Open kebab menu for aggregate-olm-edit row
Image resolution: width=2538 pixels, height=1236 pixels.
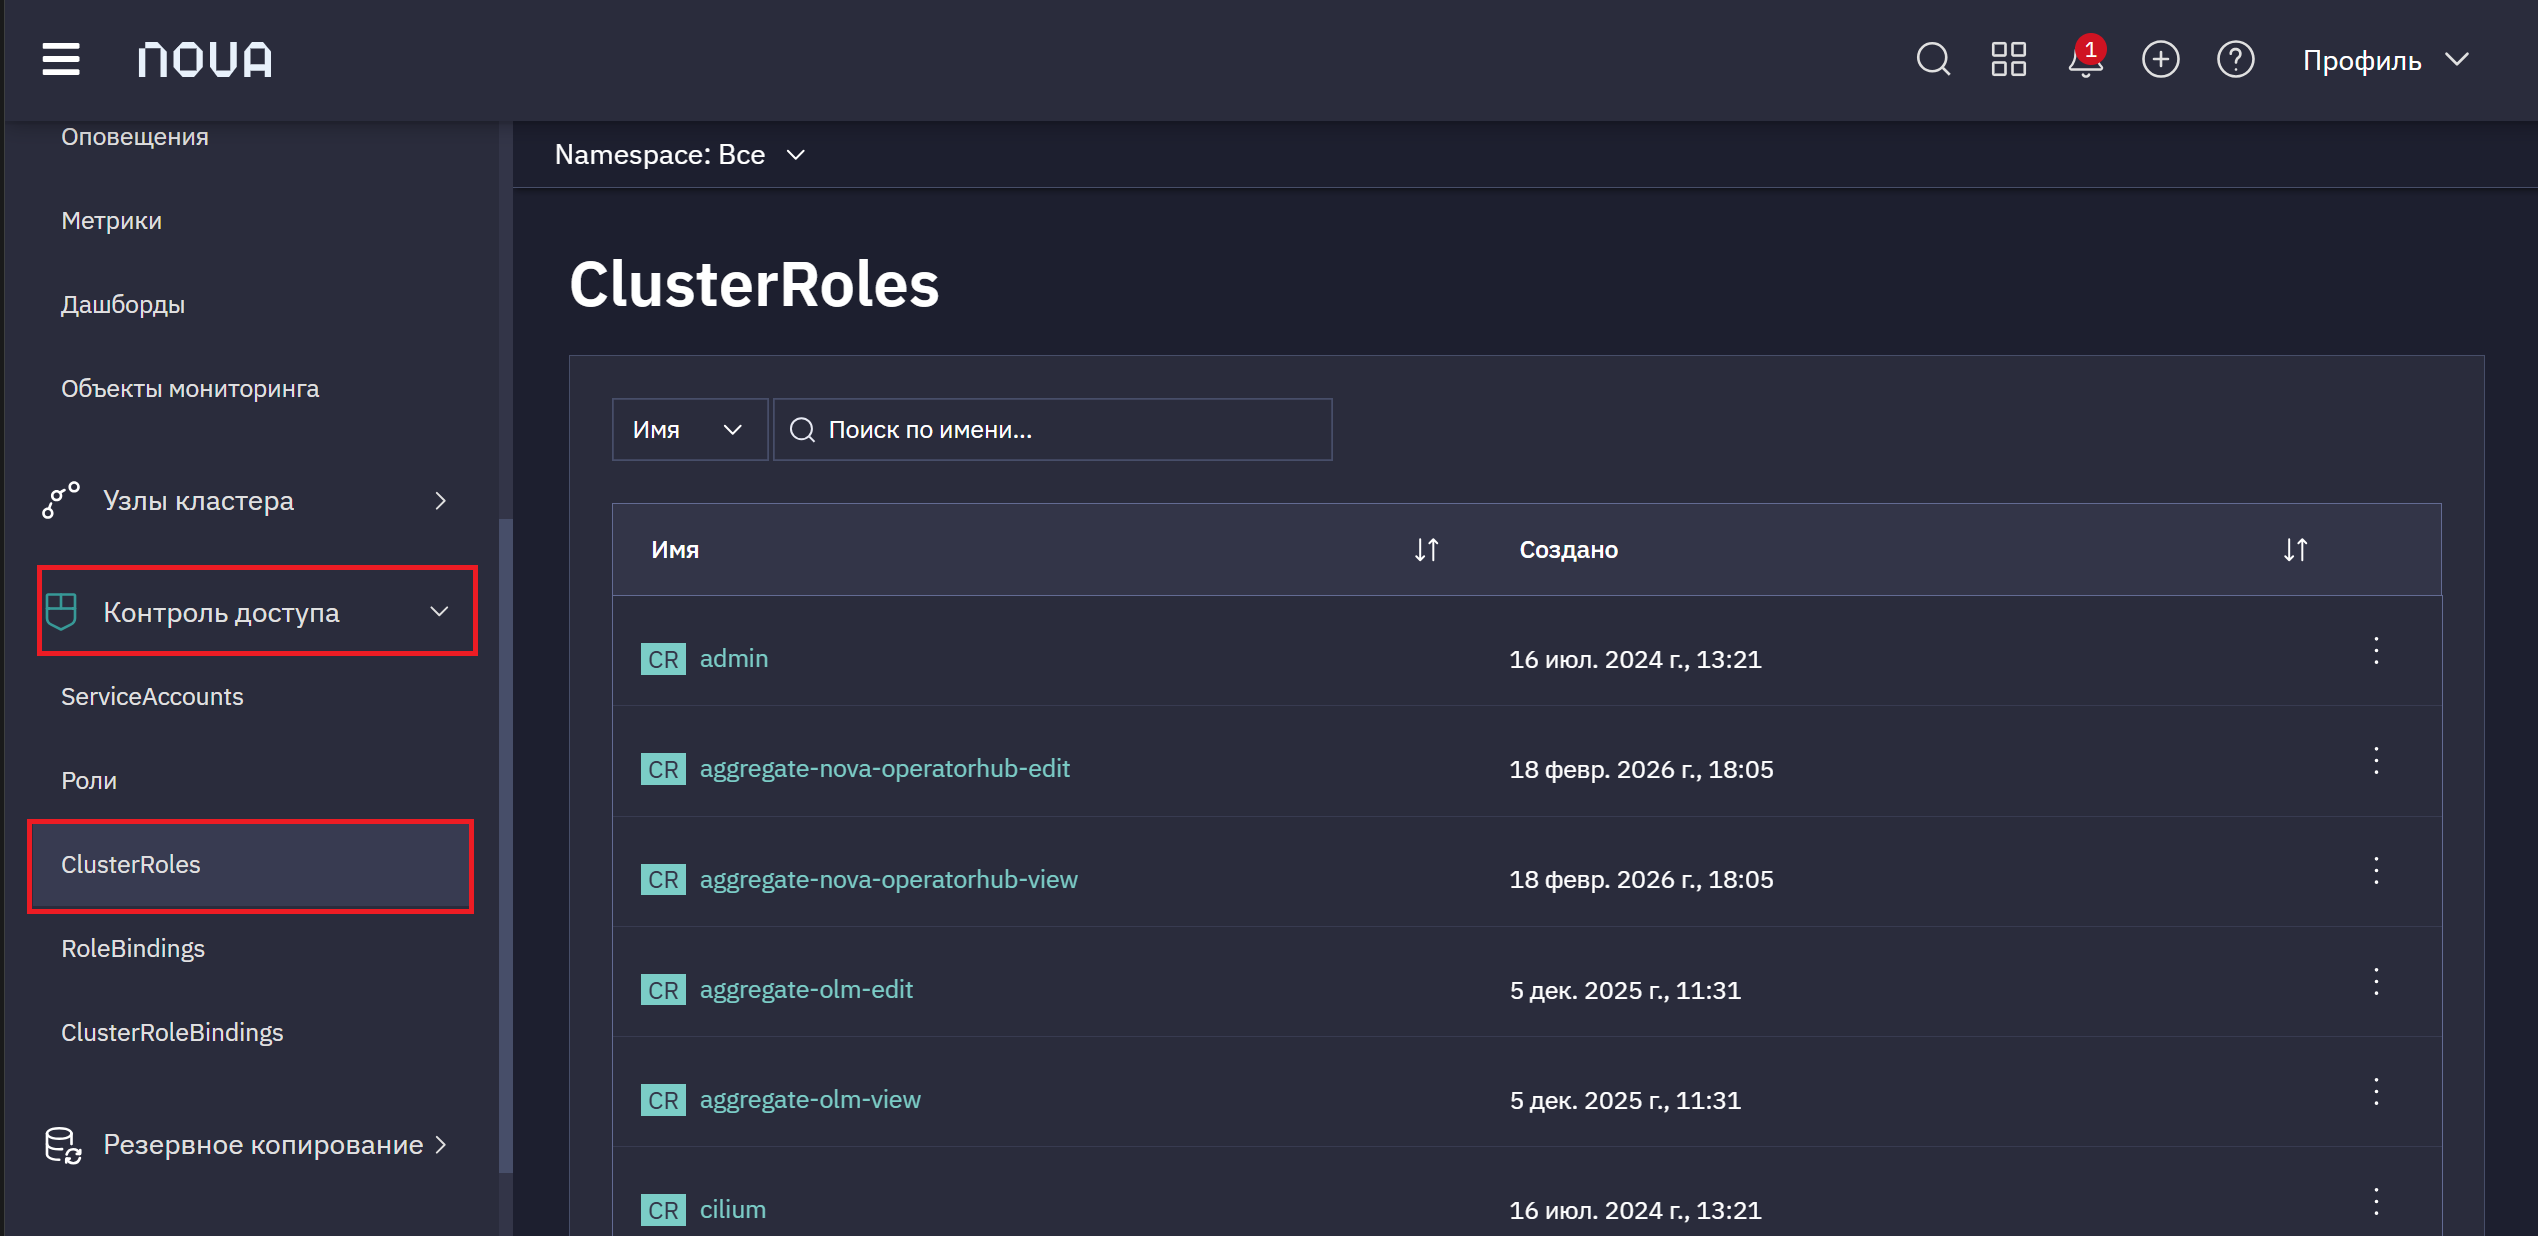coord(2376,982)
